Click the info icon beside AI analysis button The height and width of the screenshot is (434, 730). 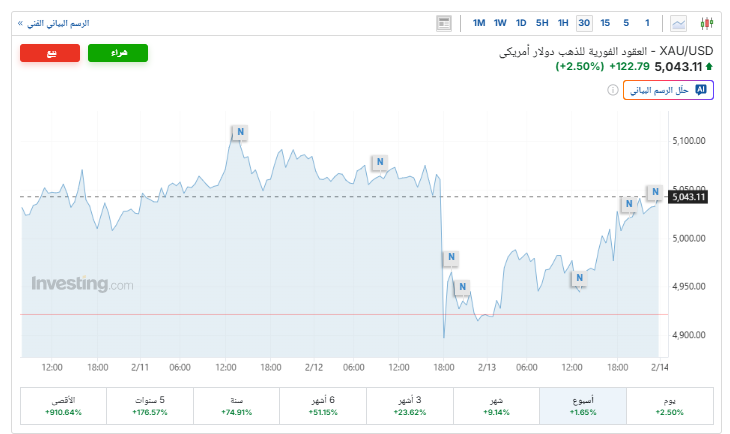coord(612,90)
